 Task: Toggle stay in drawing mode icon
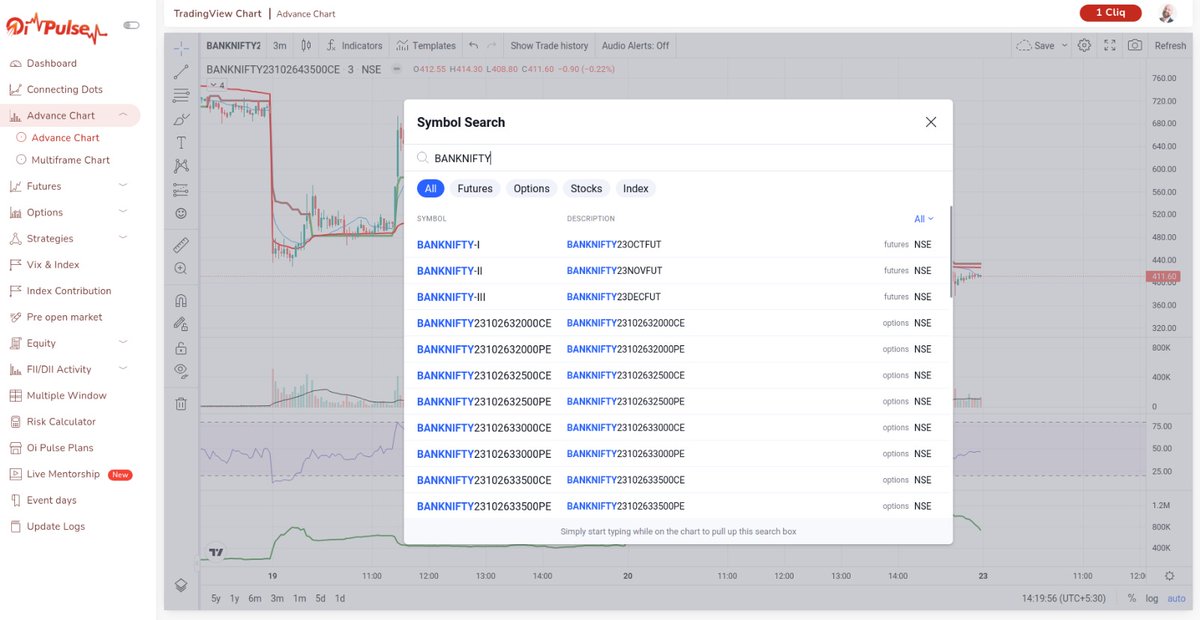(181, 324)
